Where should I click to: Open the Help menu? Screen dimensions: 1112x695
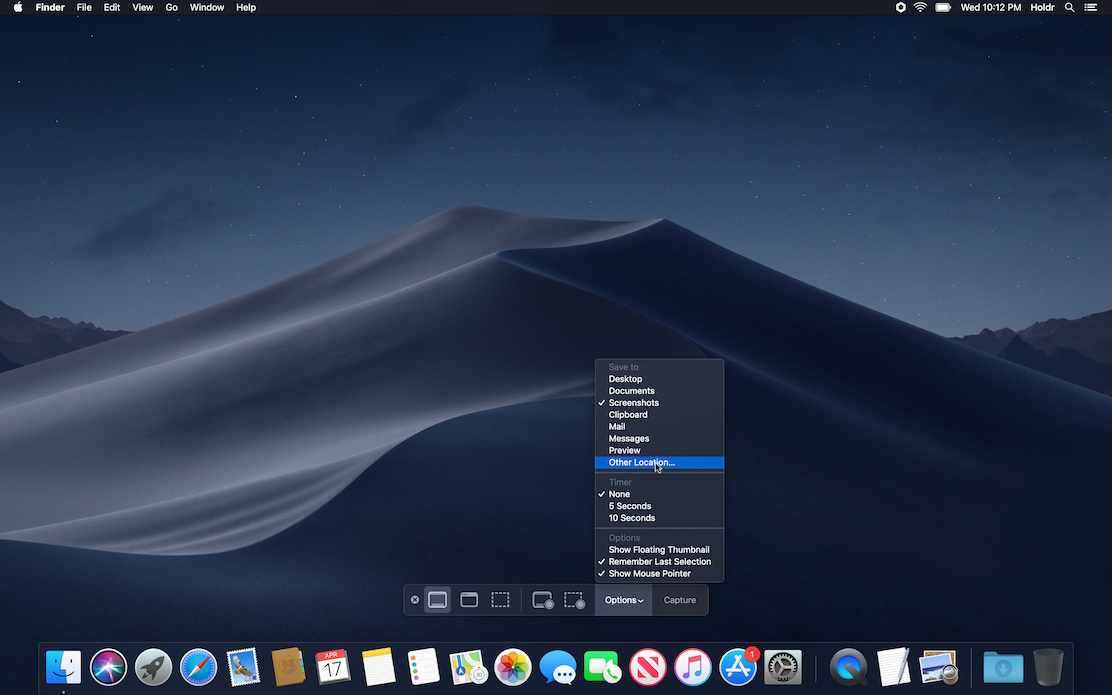click(x=246, y=7)
